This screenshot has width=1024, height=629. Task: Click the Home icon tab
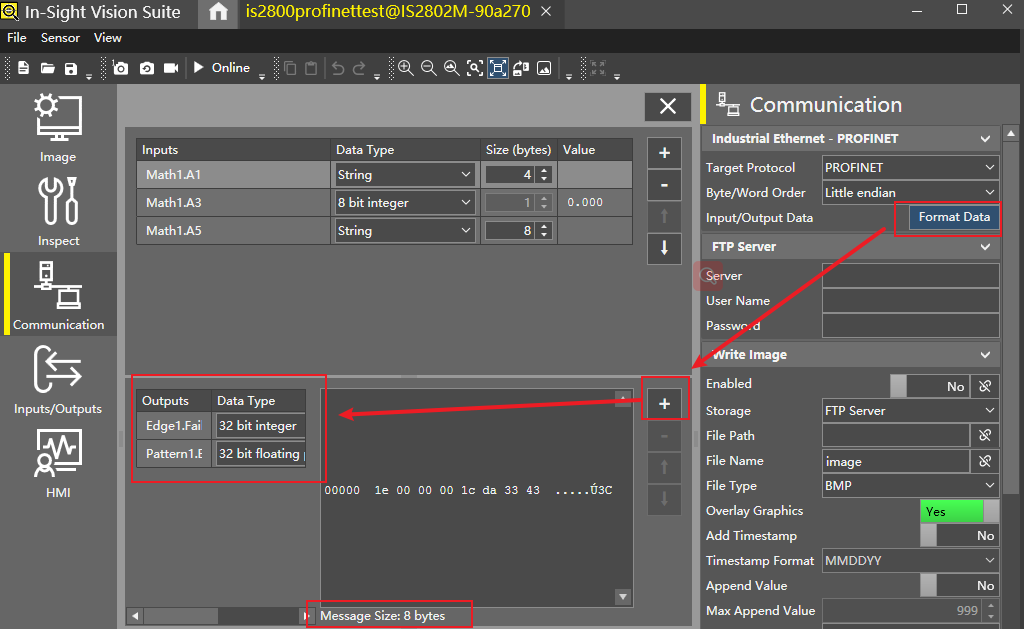tap(218, 13)
